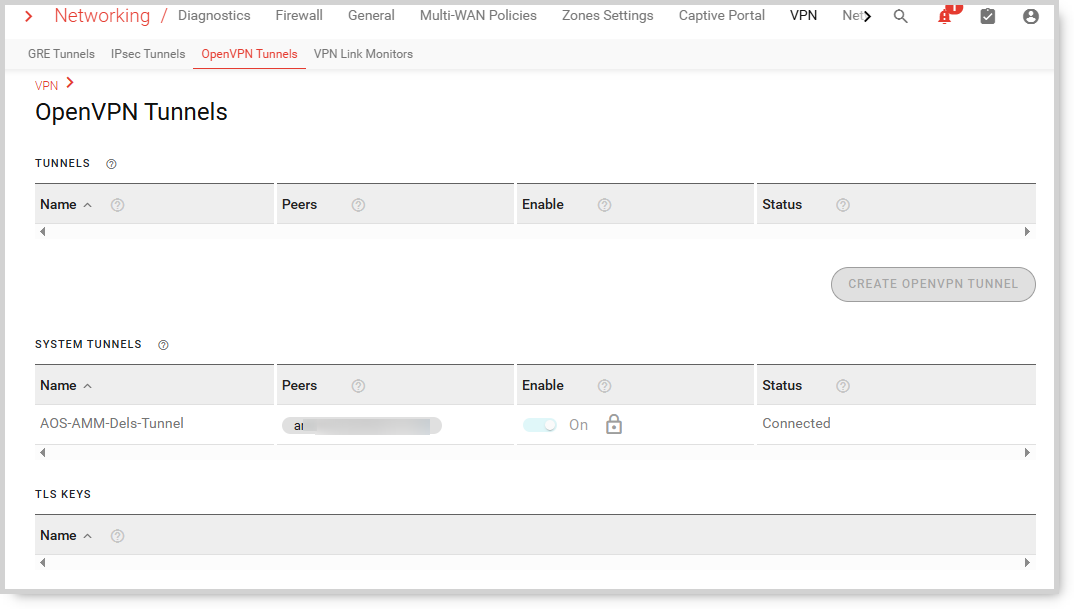Image resolution: width=1074 pixels, height=609 pixels.
Task: Click help icon next to TUNNELS heading
Action: 111,164
